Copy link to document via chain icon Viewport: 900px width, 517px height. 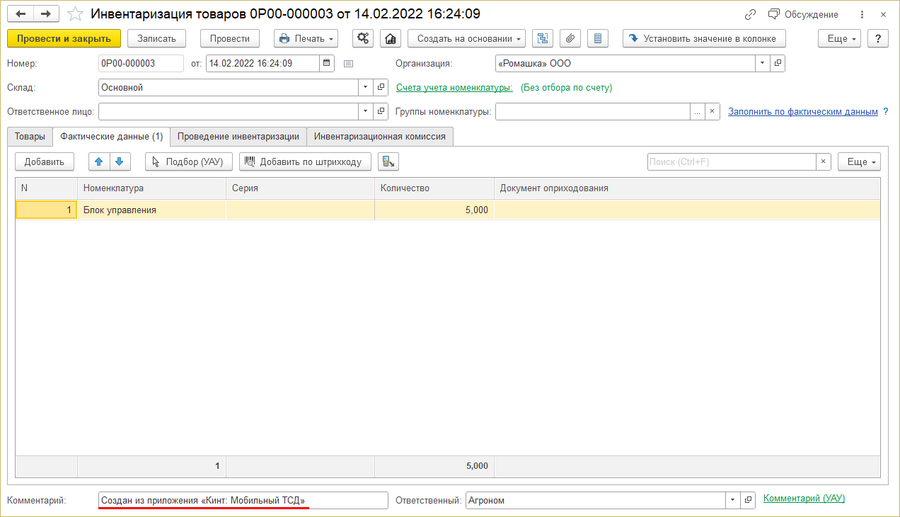tap(750, 14)
